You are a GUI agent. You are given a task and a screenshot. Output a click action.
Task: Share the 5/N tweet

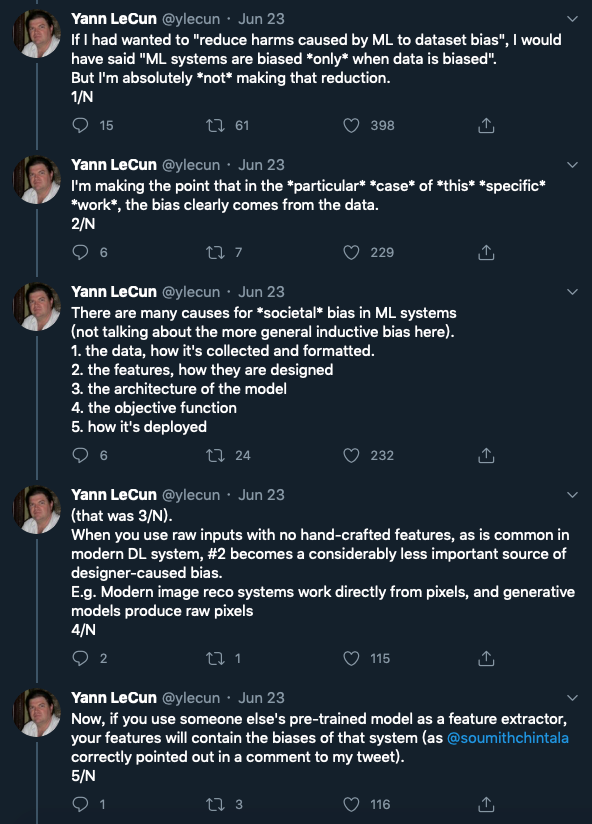tap(486, 804)
